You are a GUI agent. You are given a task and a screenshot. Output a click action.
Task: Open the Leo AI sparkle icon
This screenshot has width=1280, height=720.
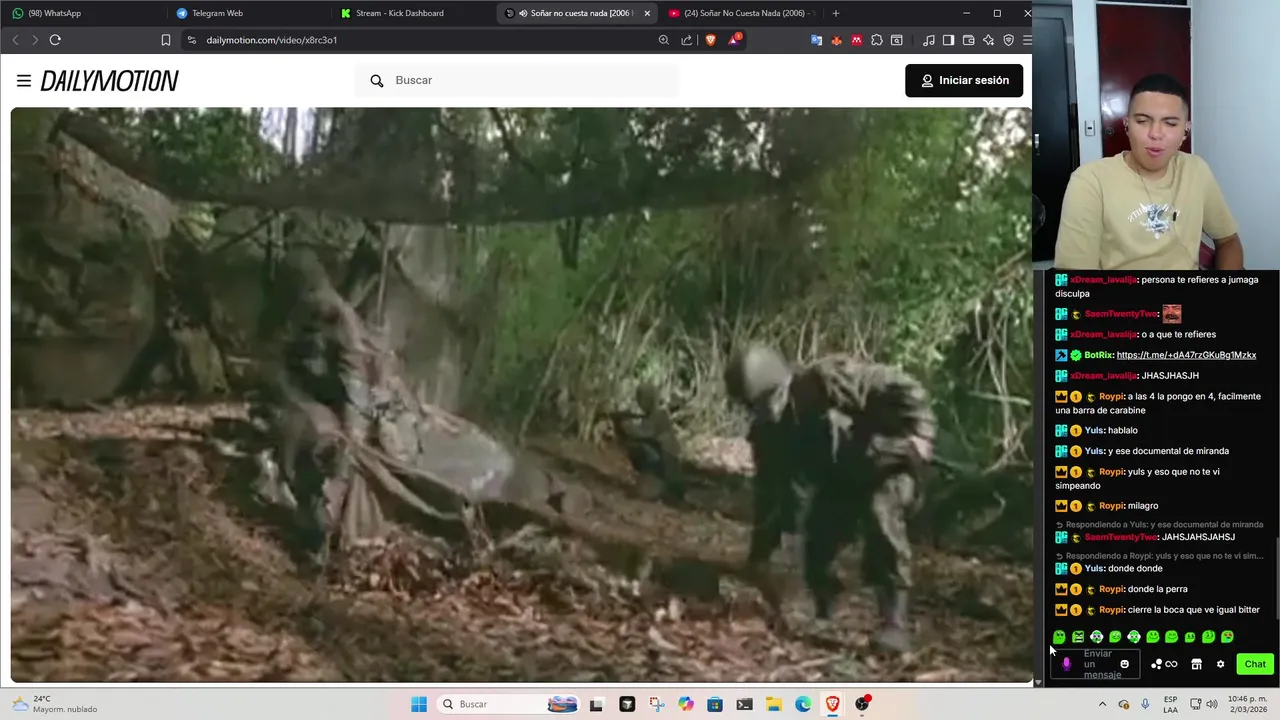point(988,40)
